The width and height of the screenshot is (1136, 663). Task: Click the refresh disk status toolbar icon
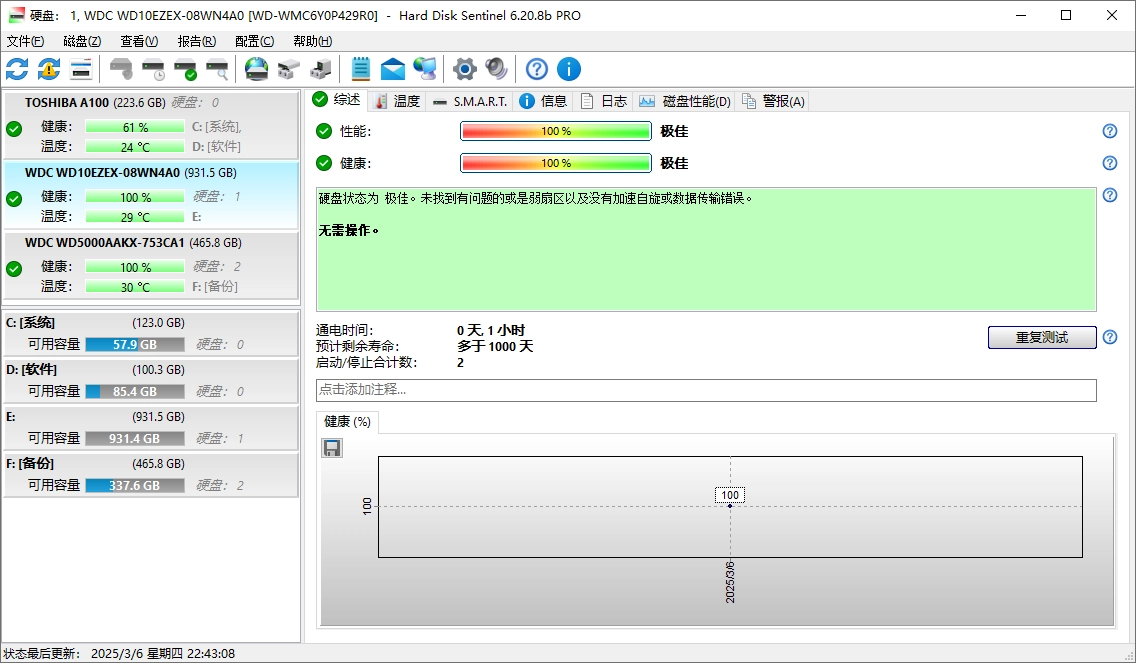point(17,69)
